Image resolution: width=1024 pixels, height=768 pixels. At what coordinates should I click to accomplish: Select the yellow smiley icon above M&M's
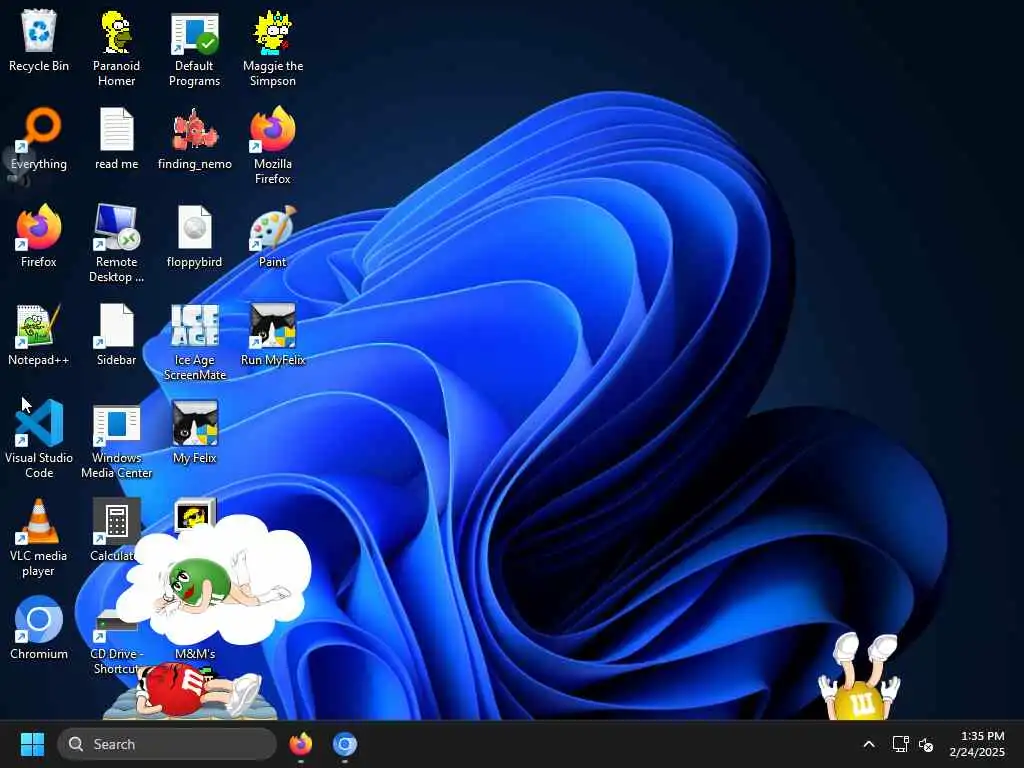[x=195, y=514]
